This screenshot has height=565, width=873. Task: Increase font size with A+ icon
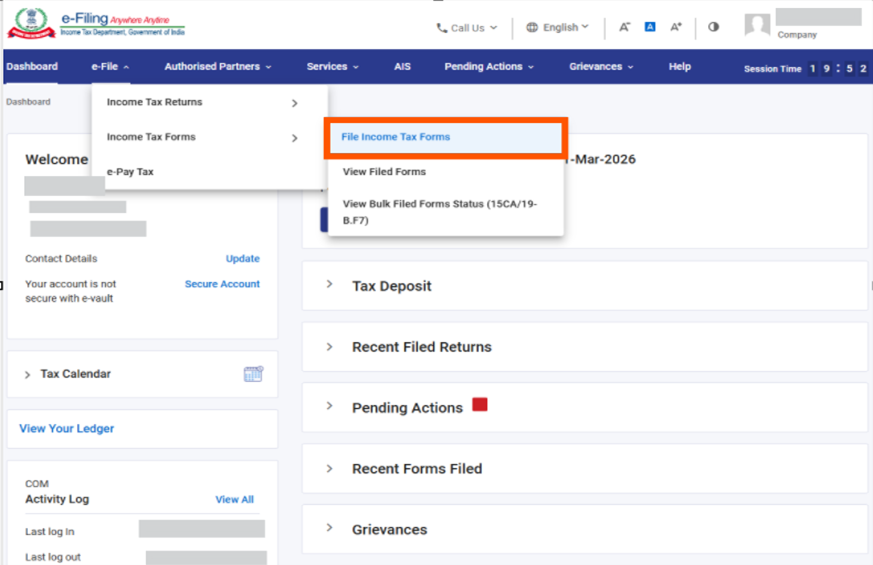677,27
